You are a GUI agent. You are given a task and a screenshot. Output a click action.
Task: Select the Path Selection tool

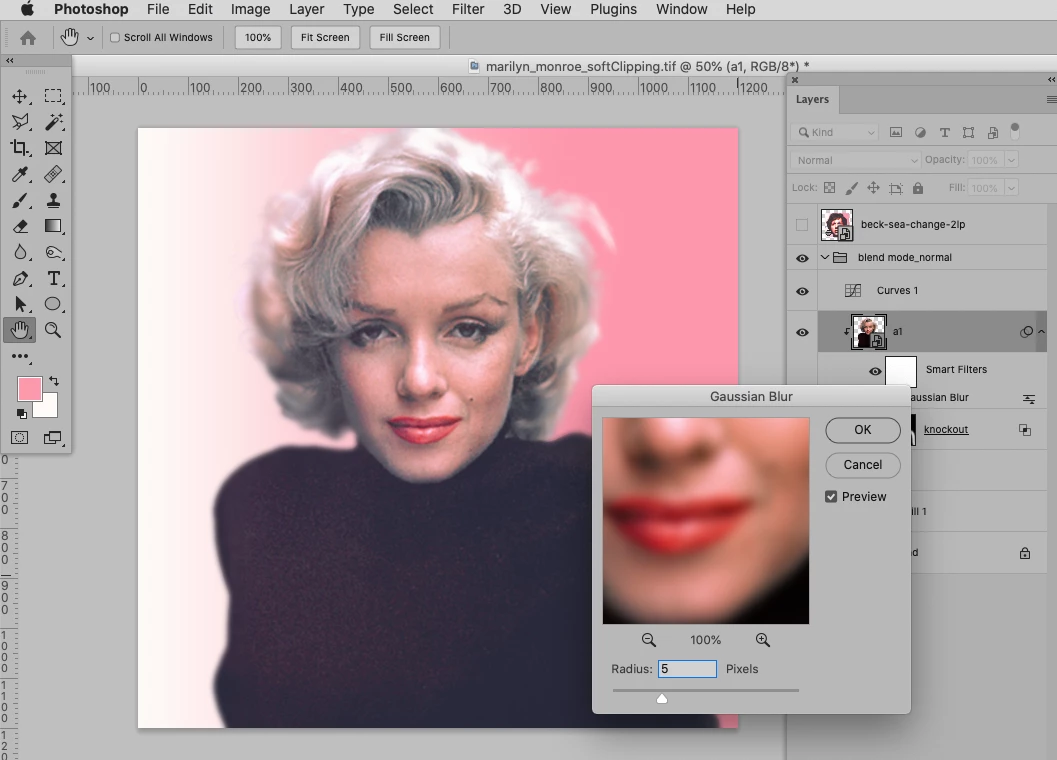tap(20, 304)
